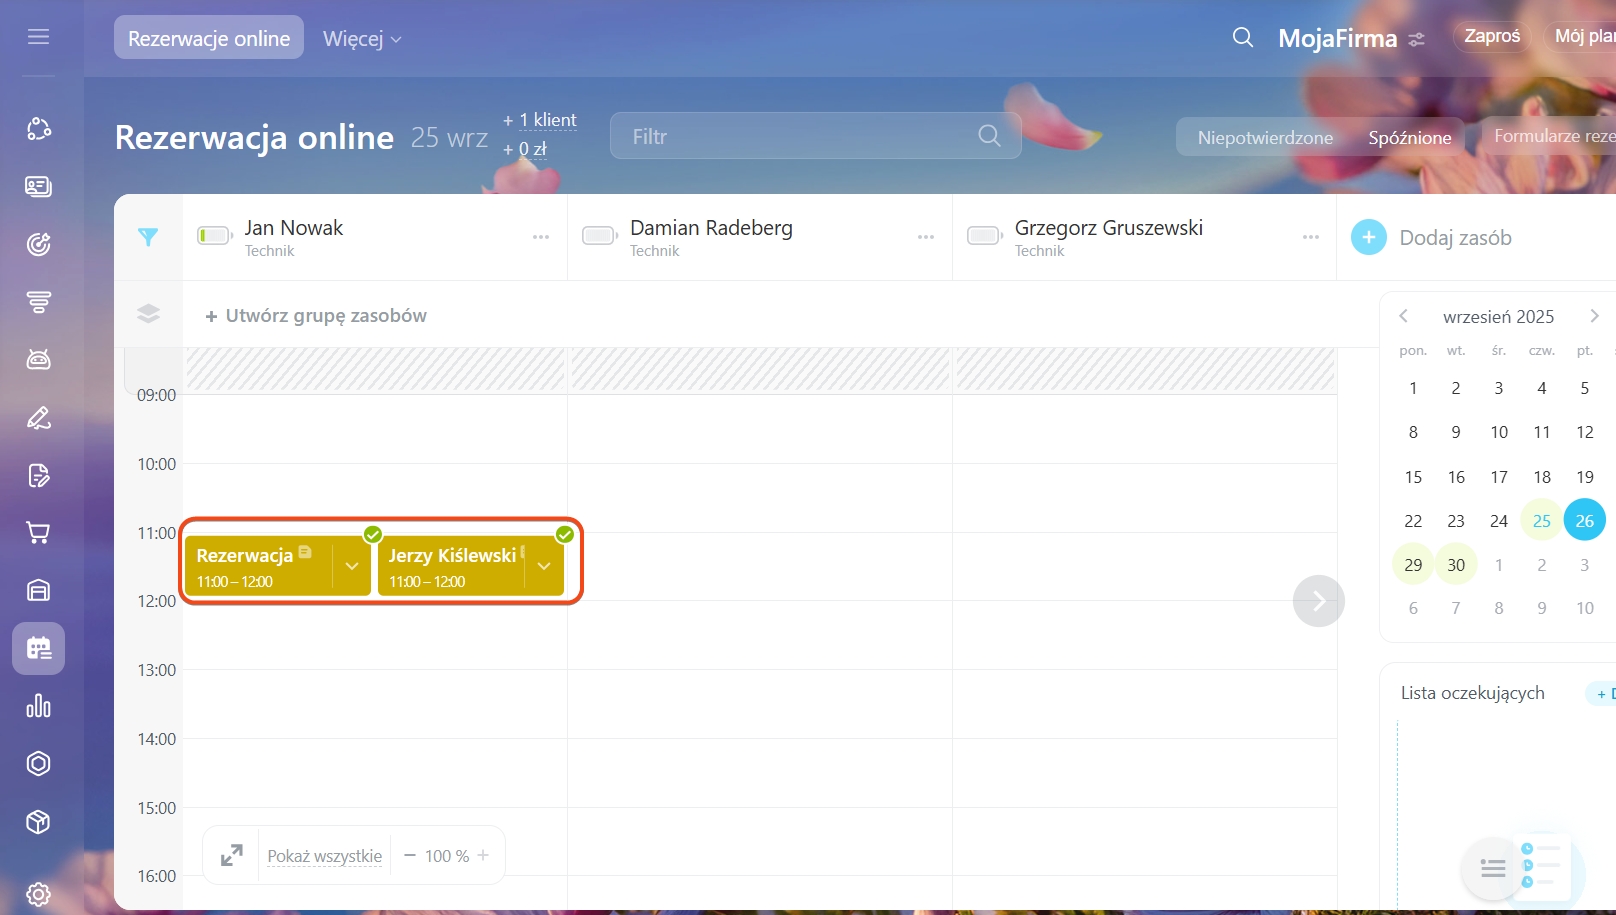Expand the Jerzy Kiślewski booking dropdown arrow
This screenshot has width=1616, height=915.
point(544,566)
